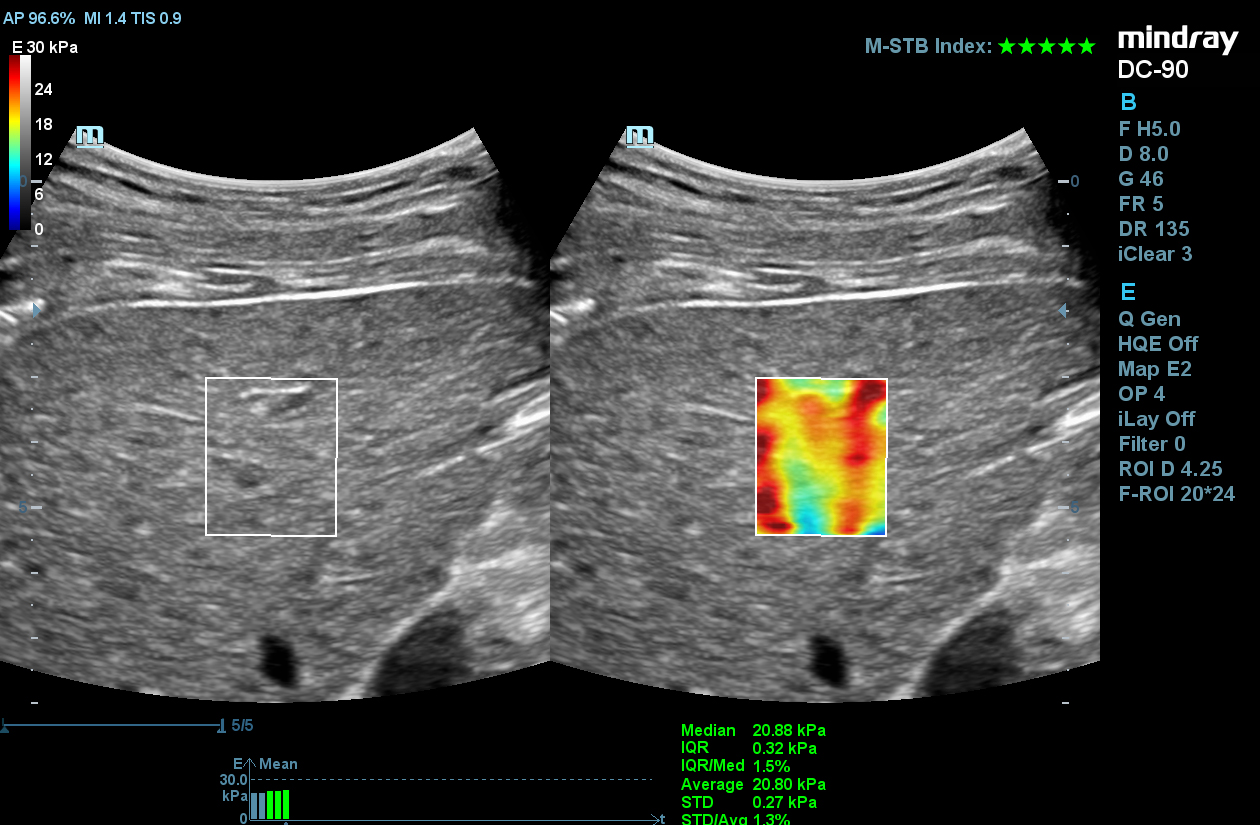Viewport: 1260px width, 825px height.
Task: Click the cine frame end marker near 5/5
Action: click(220, 725)
